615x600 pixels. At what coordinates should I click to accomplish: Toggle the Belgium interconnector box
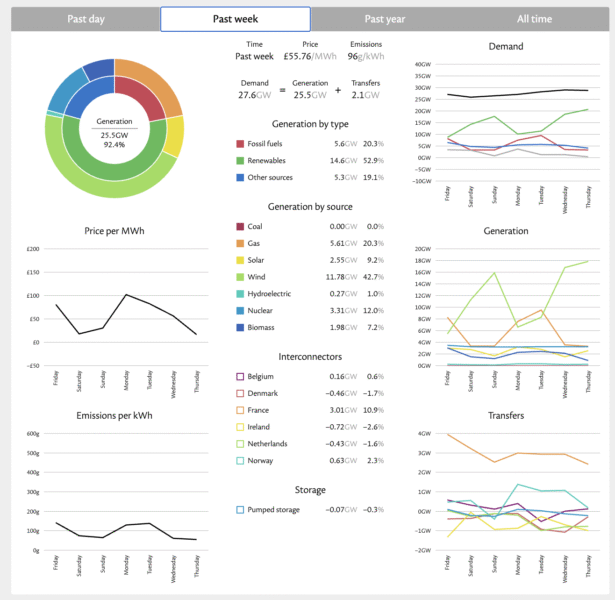(x=240, y=377)
